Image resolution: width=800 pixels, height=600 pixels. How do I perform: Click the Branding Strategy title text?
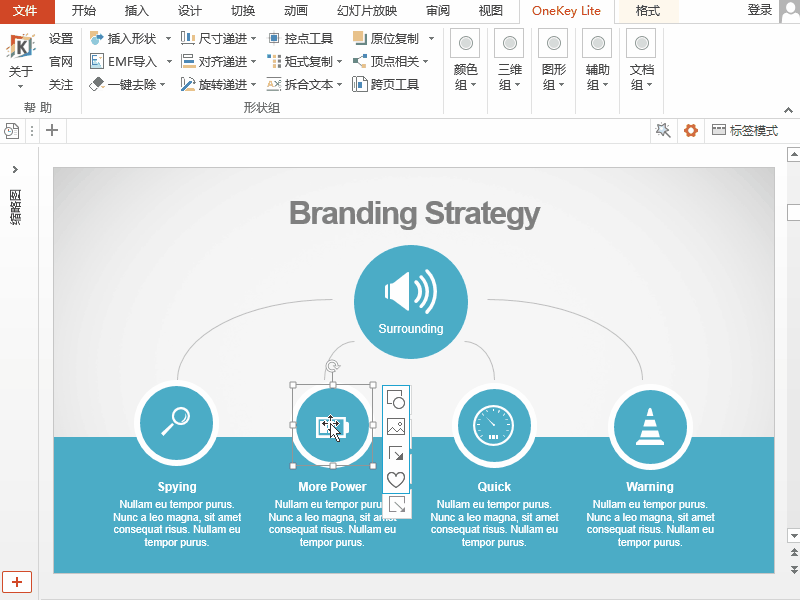click(414, 213)
